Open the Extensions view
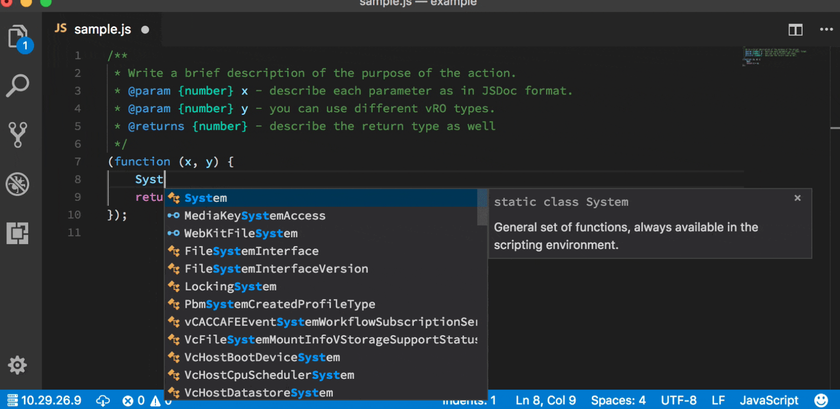The height and width of the screenshot is (409, 840). coord(18,232)
